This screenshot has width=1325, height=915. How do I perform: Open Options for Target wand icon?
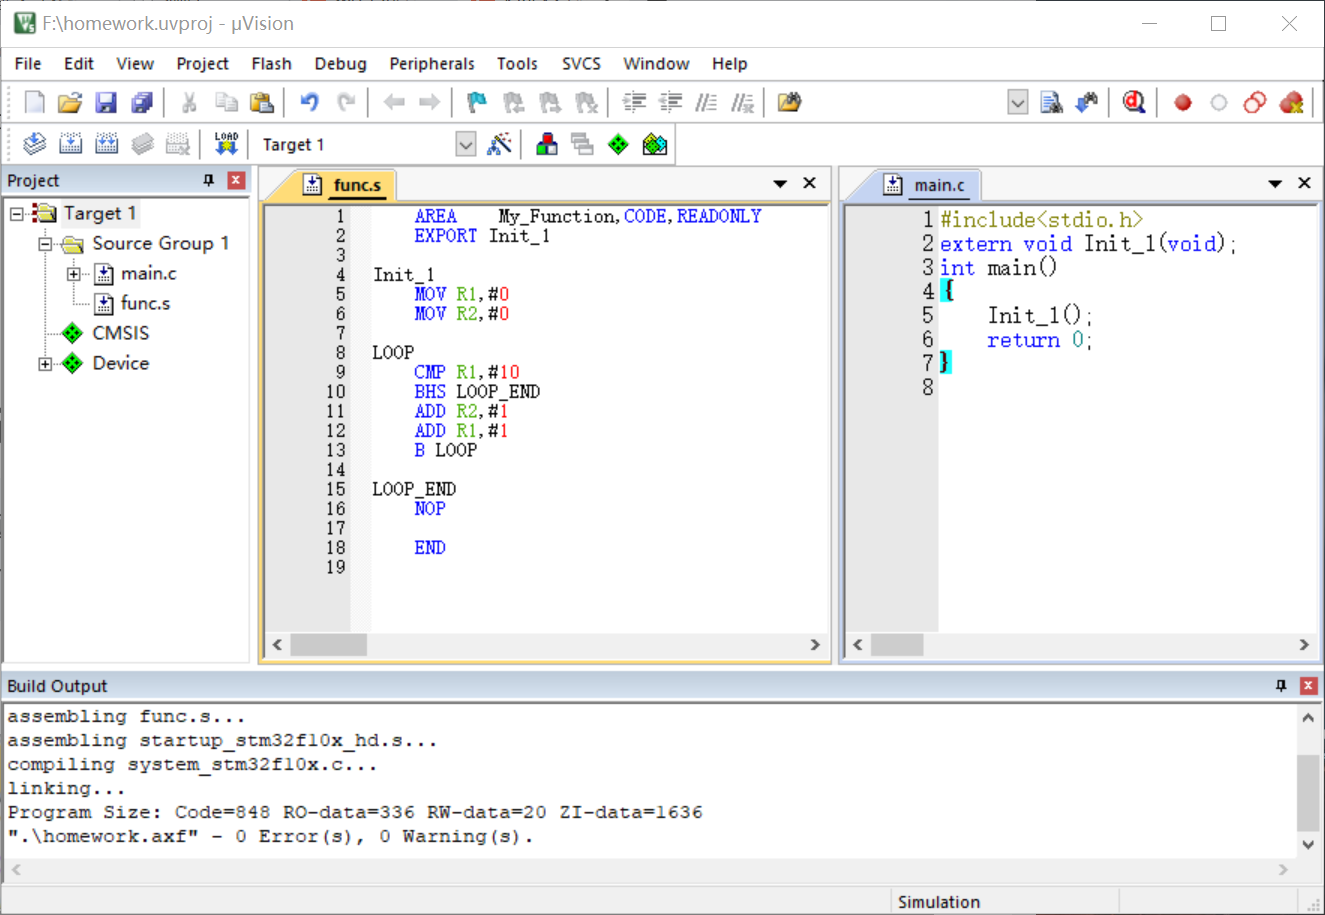click(x=499, y=144)
